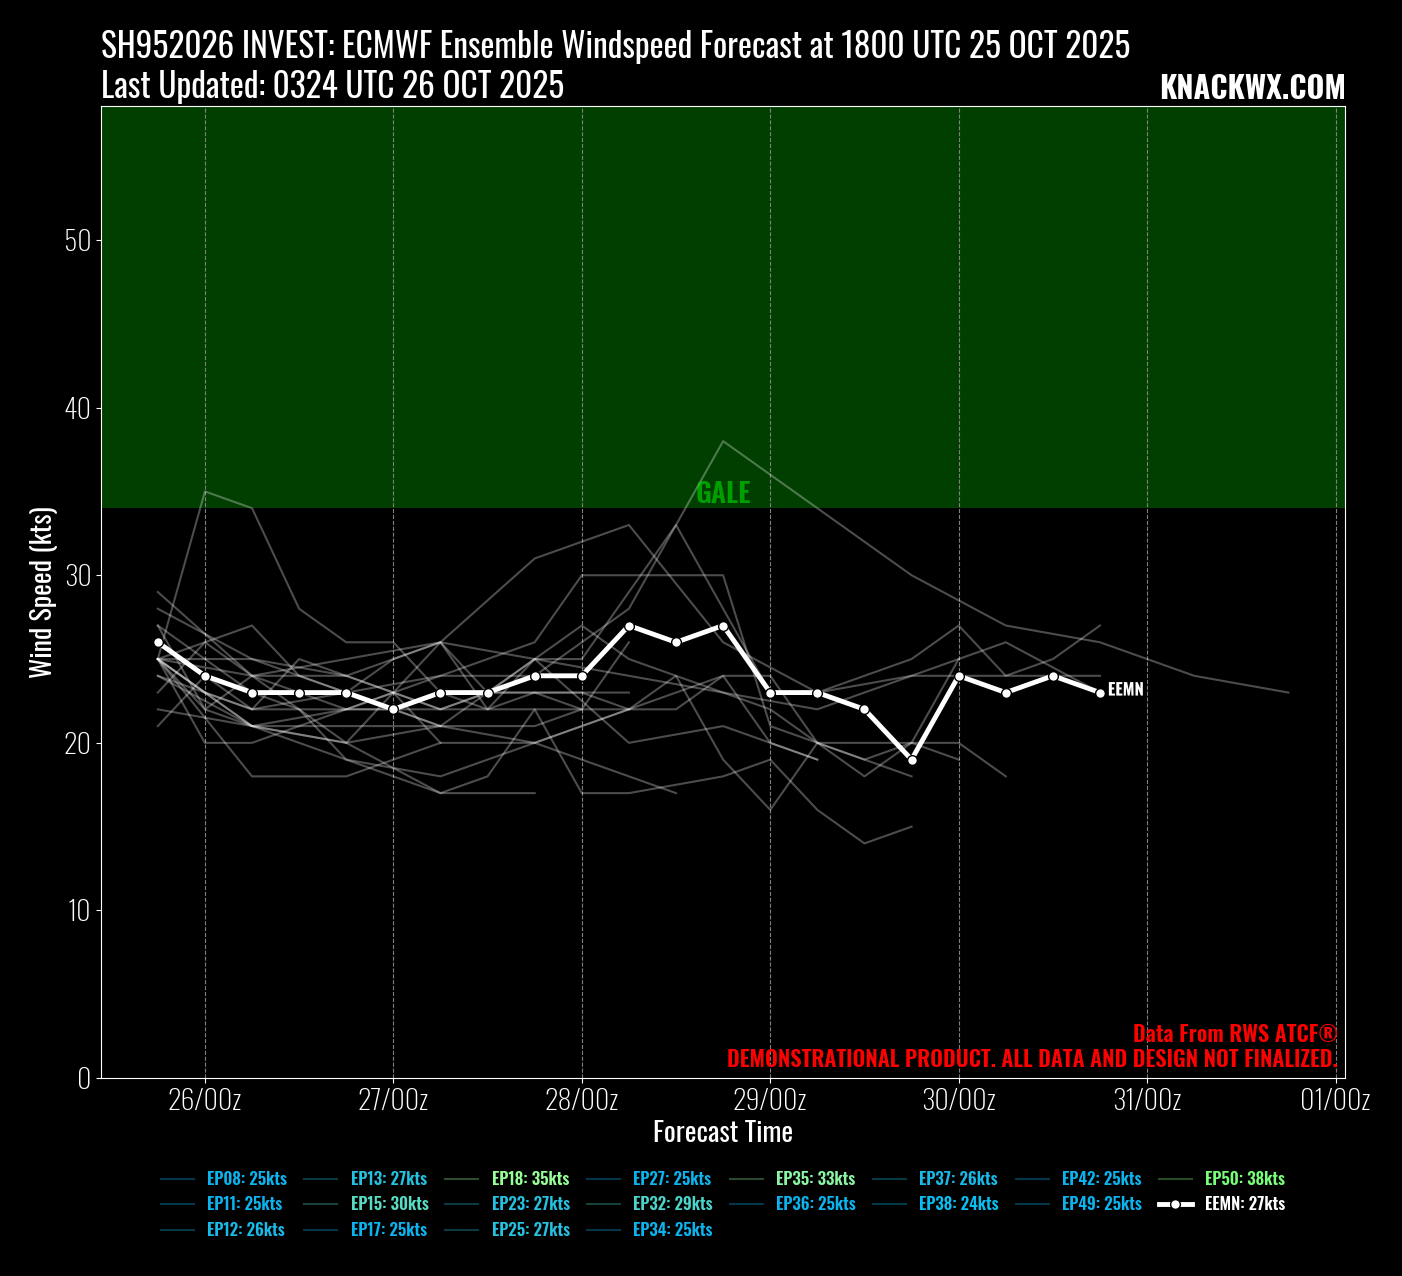Image resolution: width=1402 pixels, height=1276 pixels.
Task: Click the EP35: 33kts legend entry
Action: pos(815,1179)
